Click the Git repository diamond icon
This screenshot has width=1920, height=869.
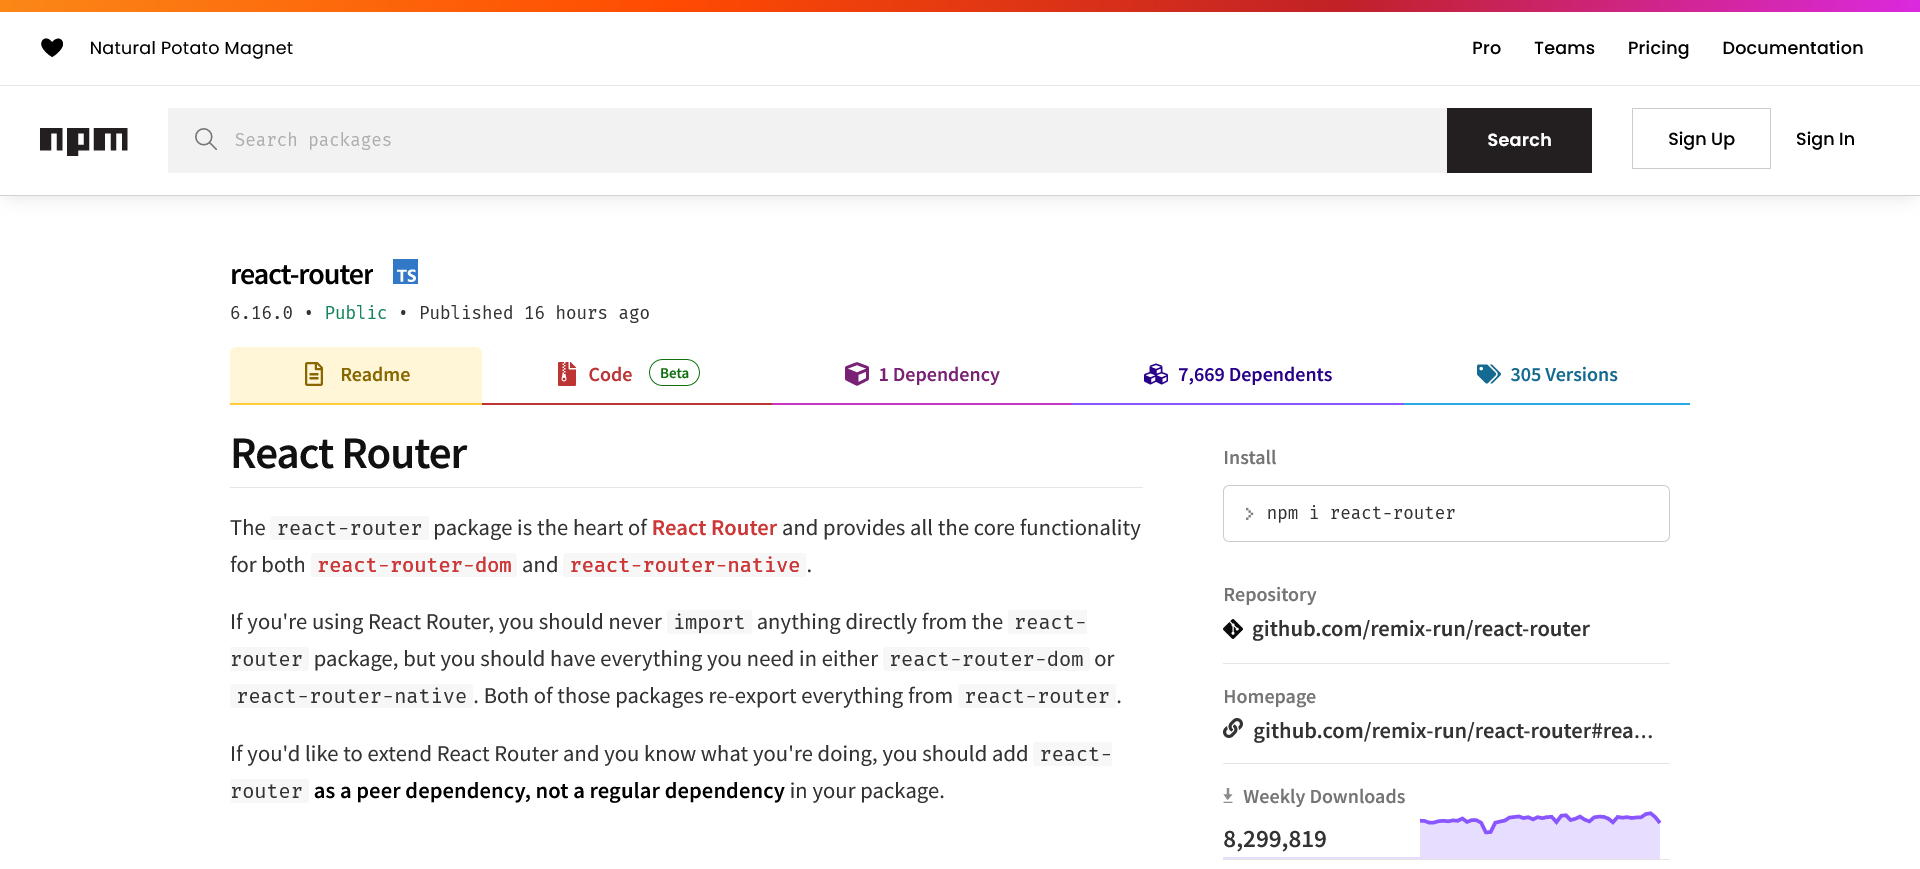coord(1233,629)
